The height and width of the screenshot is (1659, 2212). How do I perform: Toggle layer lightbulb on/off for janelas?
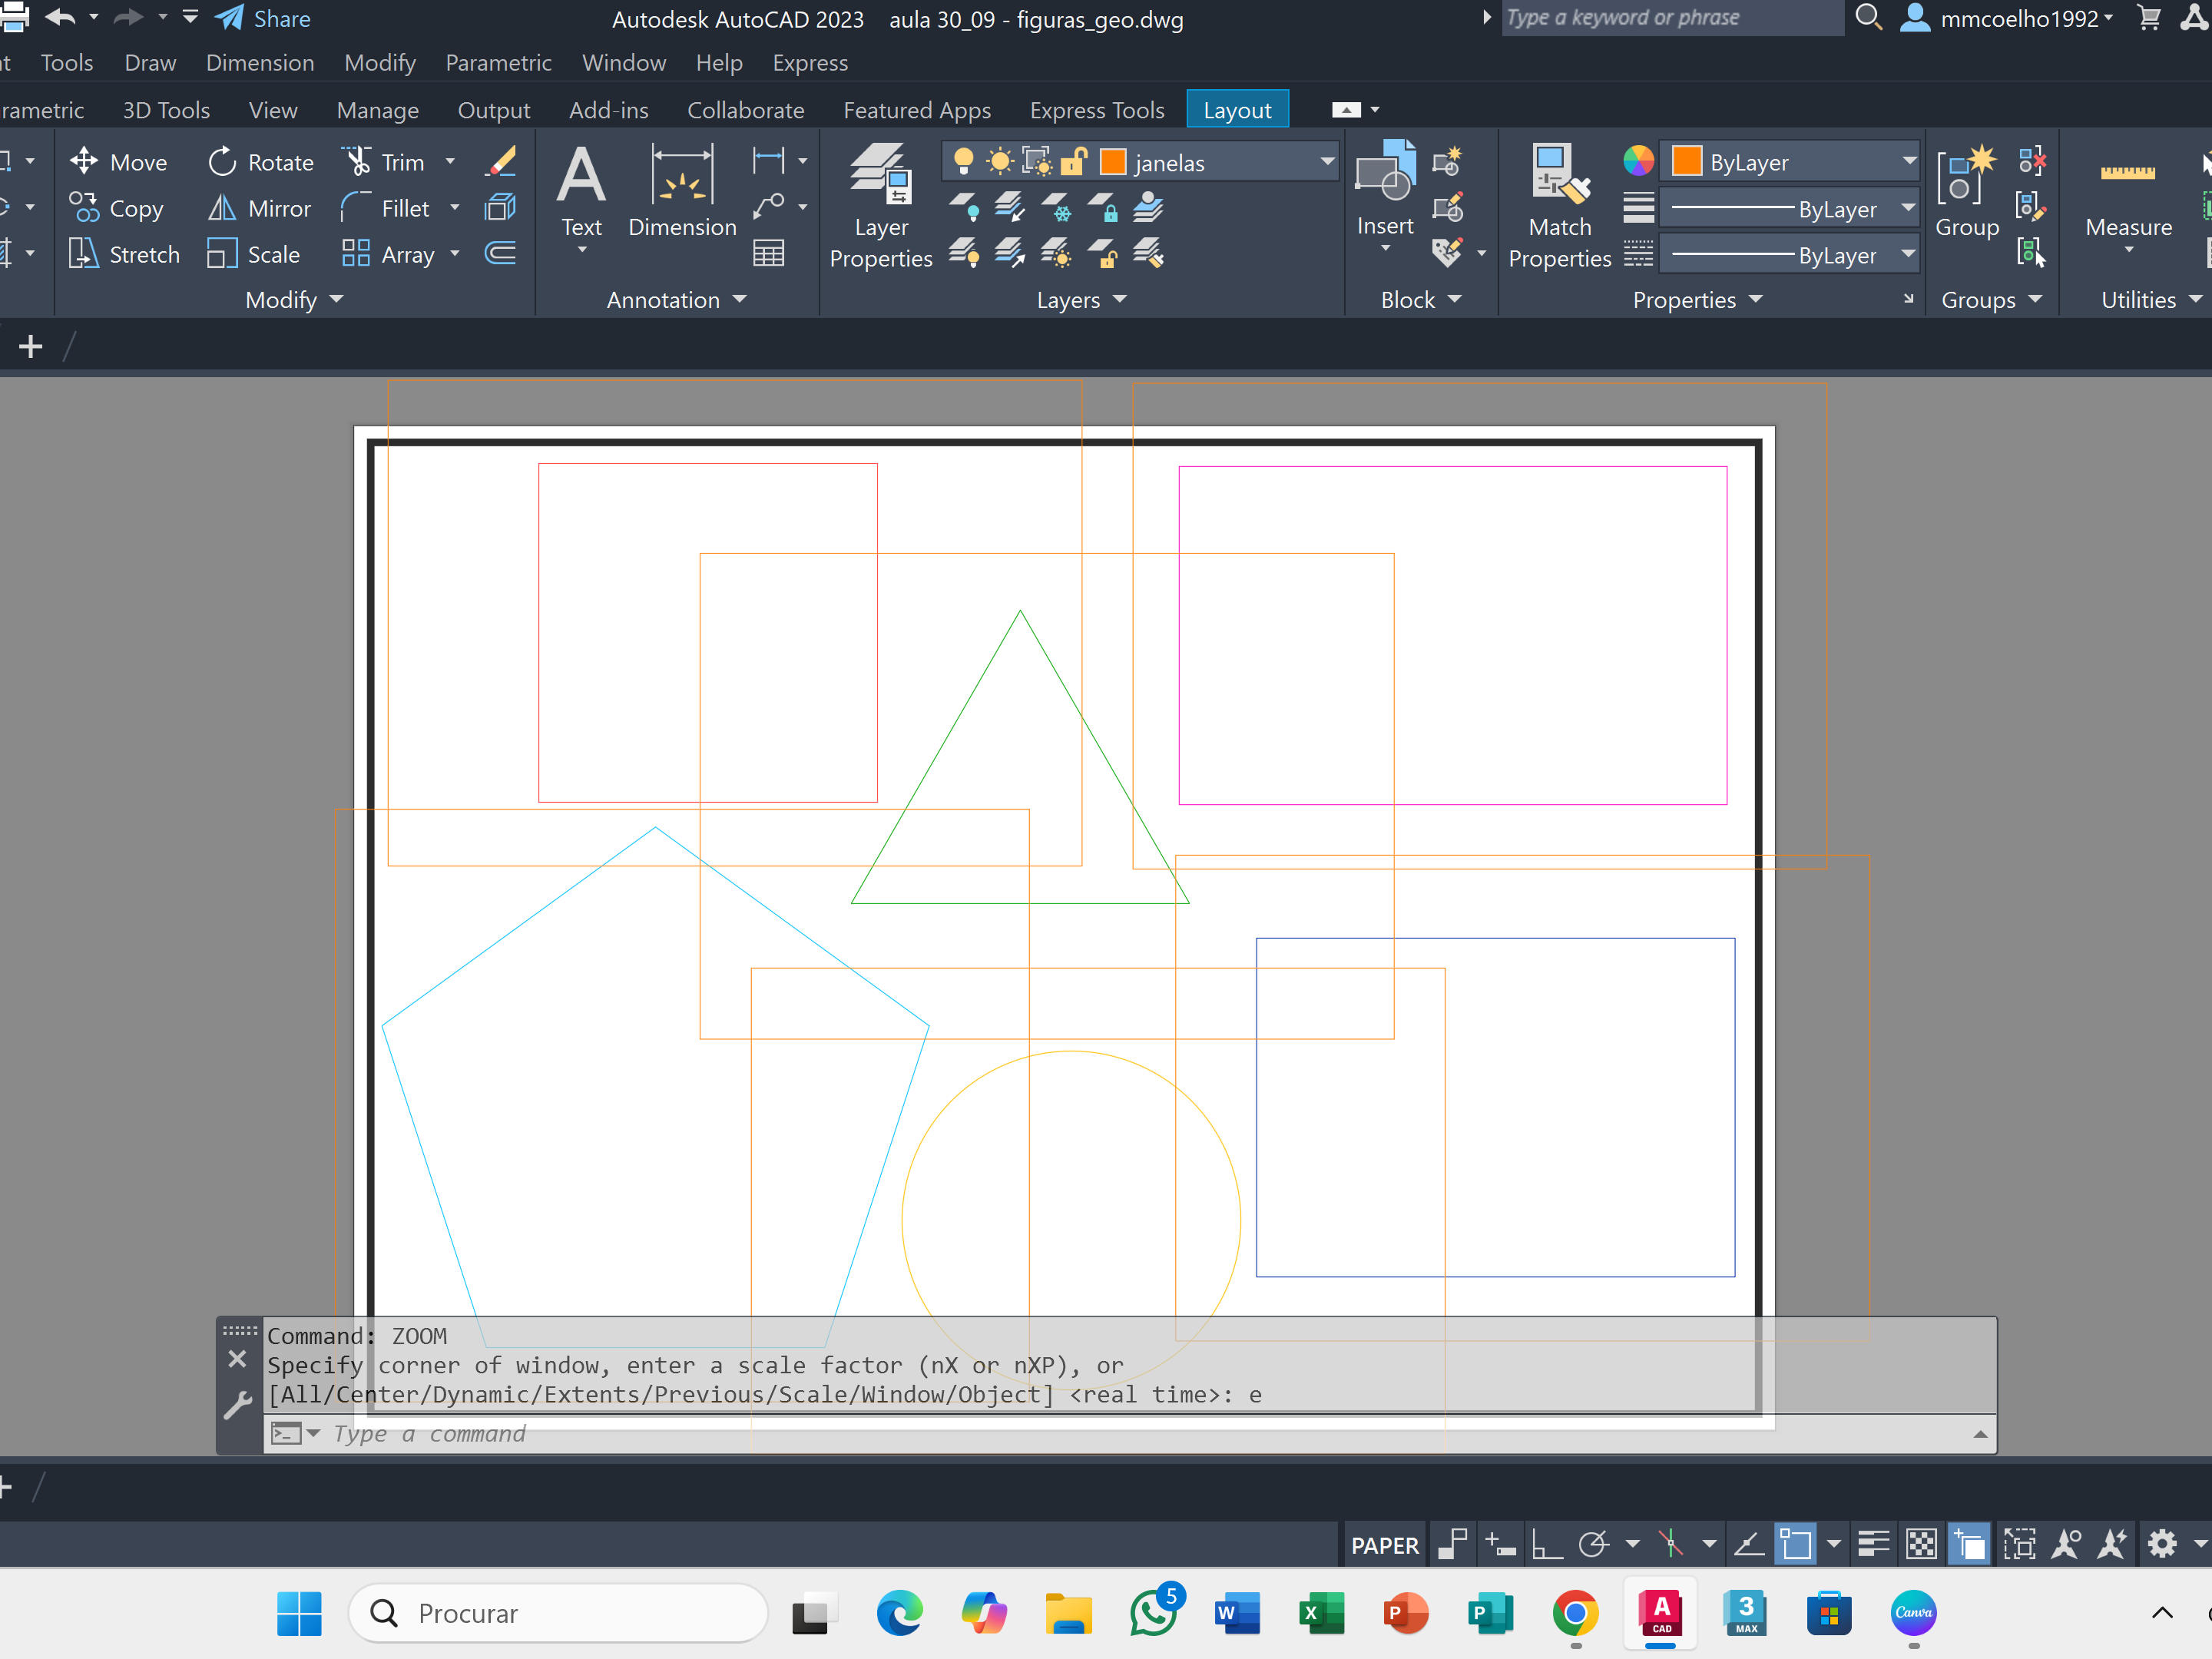(963, 162)
